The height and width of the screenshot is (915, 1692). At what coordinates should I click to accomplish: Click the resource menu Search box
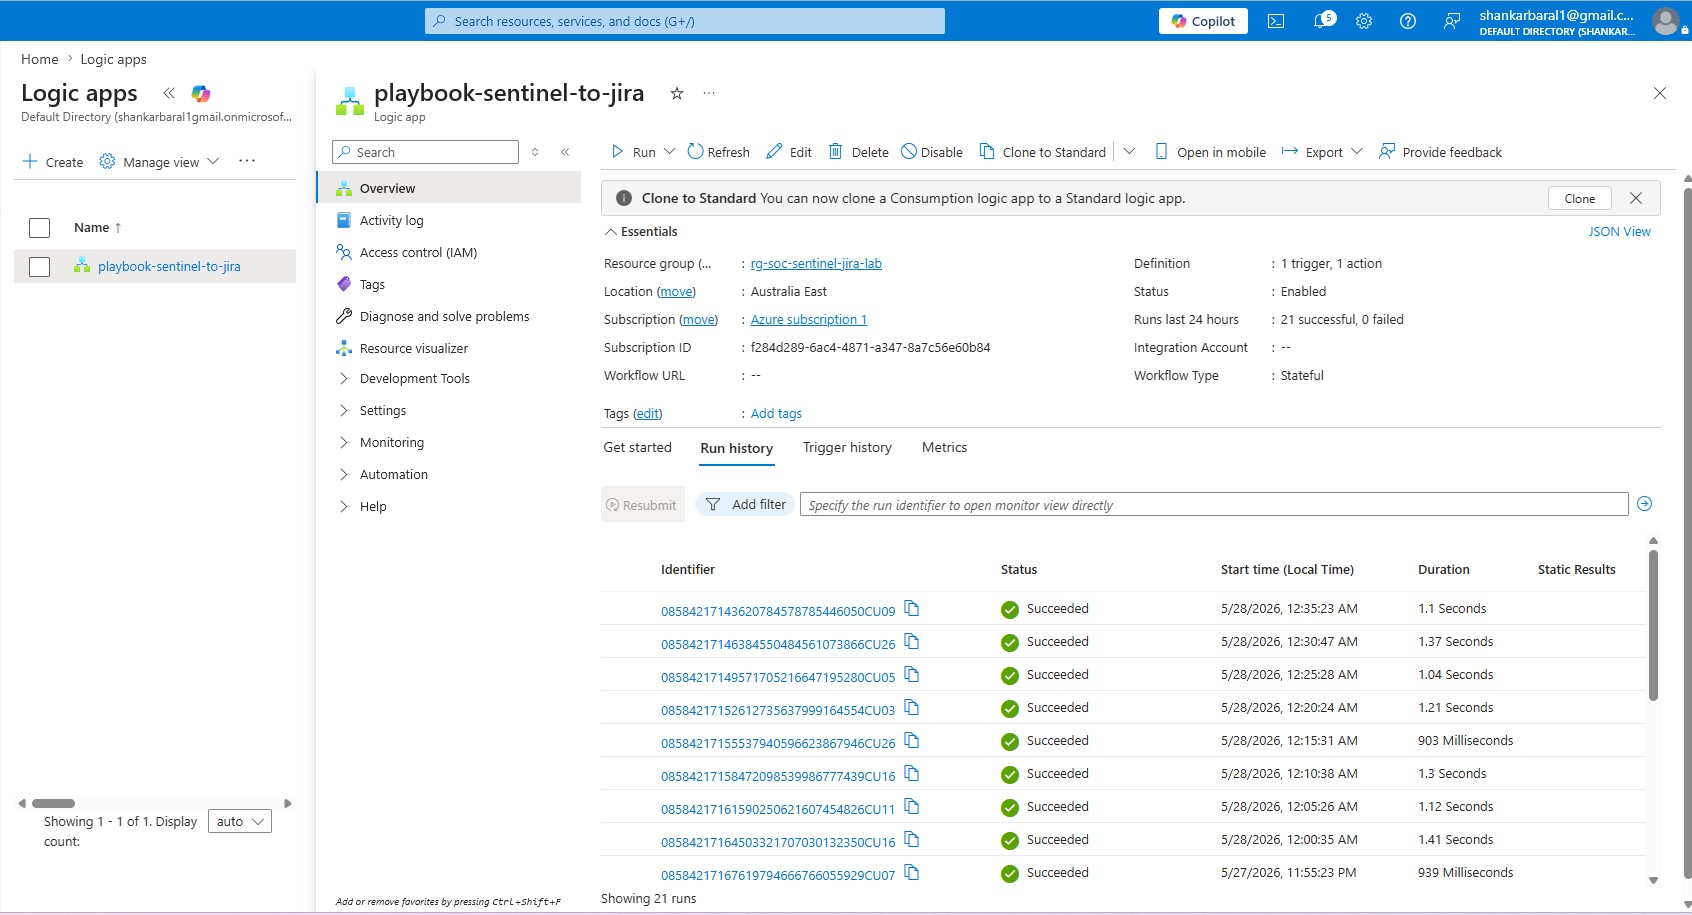425,152
